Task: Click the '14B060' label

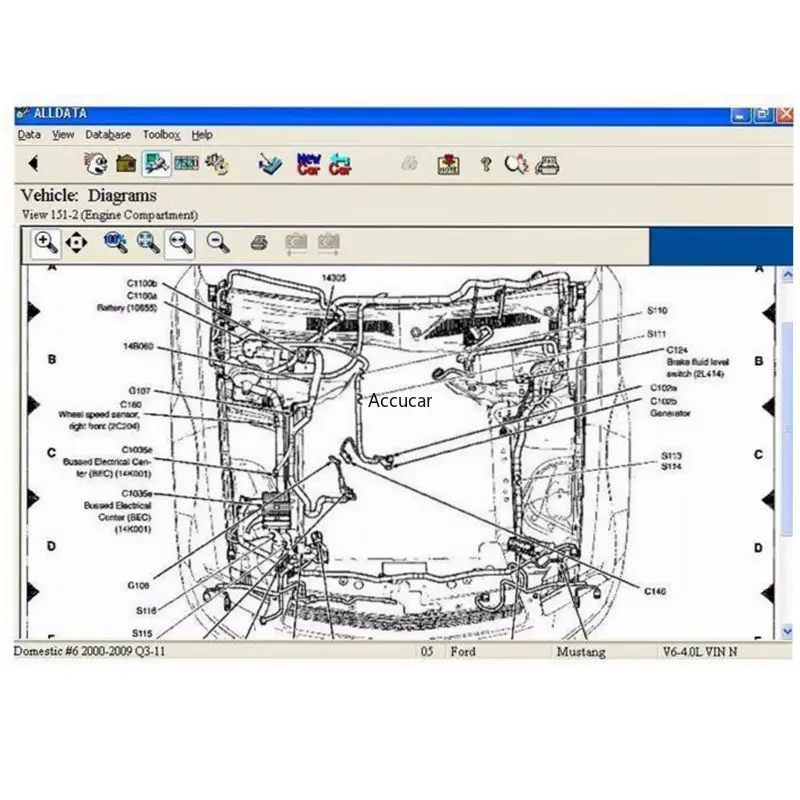Action: click(x=138, y=346)
